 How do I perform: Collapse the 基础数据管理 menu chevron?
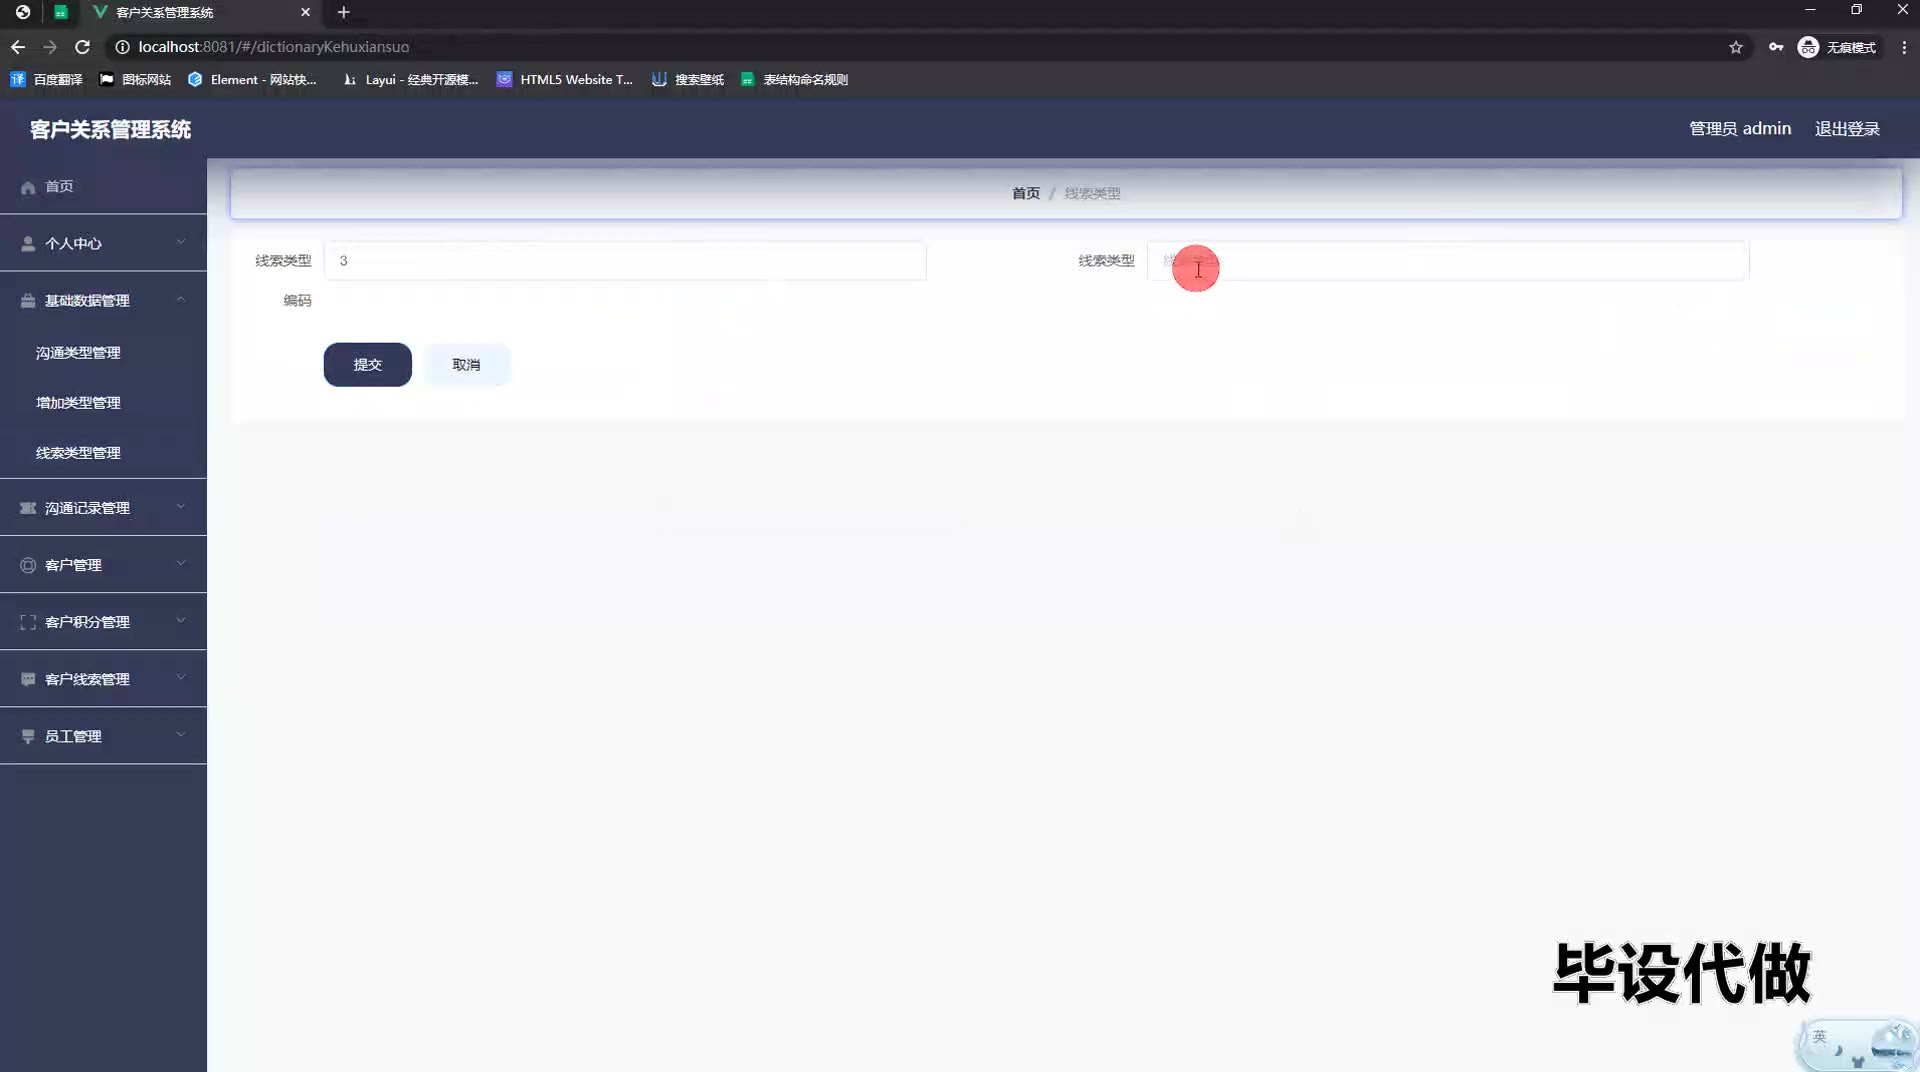click(181, 299)
